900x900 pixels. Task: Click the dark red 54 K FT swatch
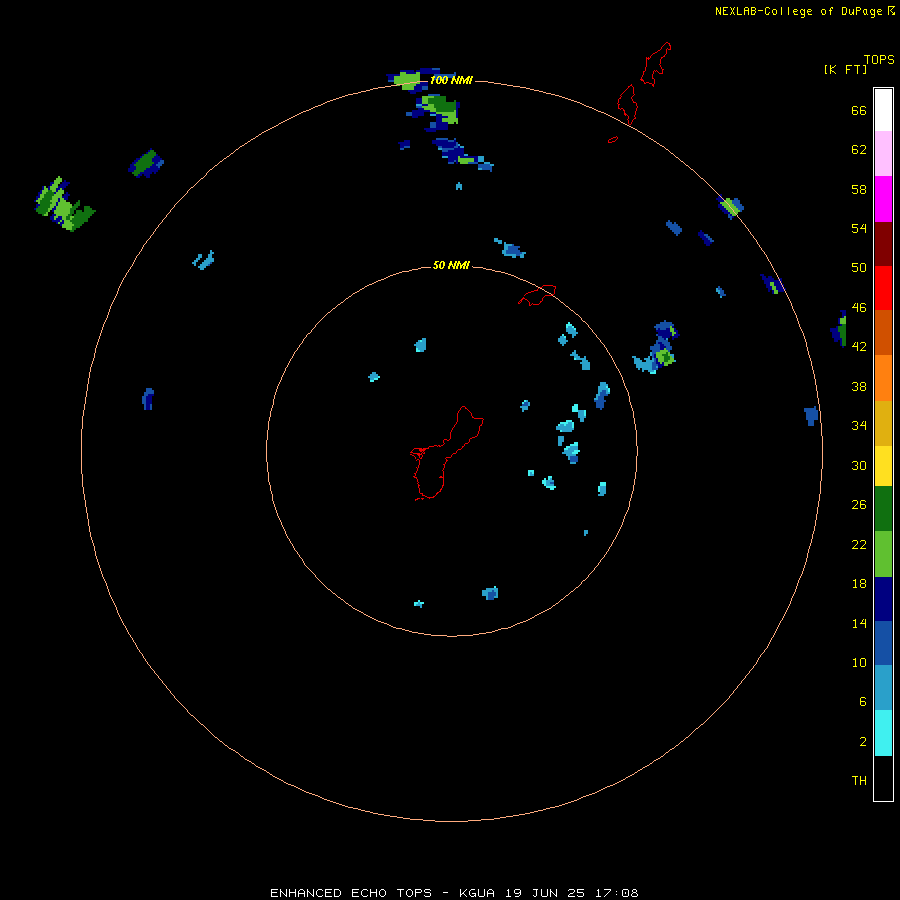[x=883, y=243]
